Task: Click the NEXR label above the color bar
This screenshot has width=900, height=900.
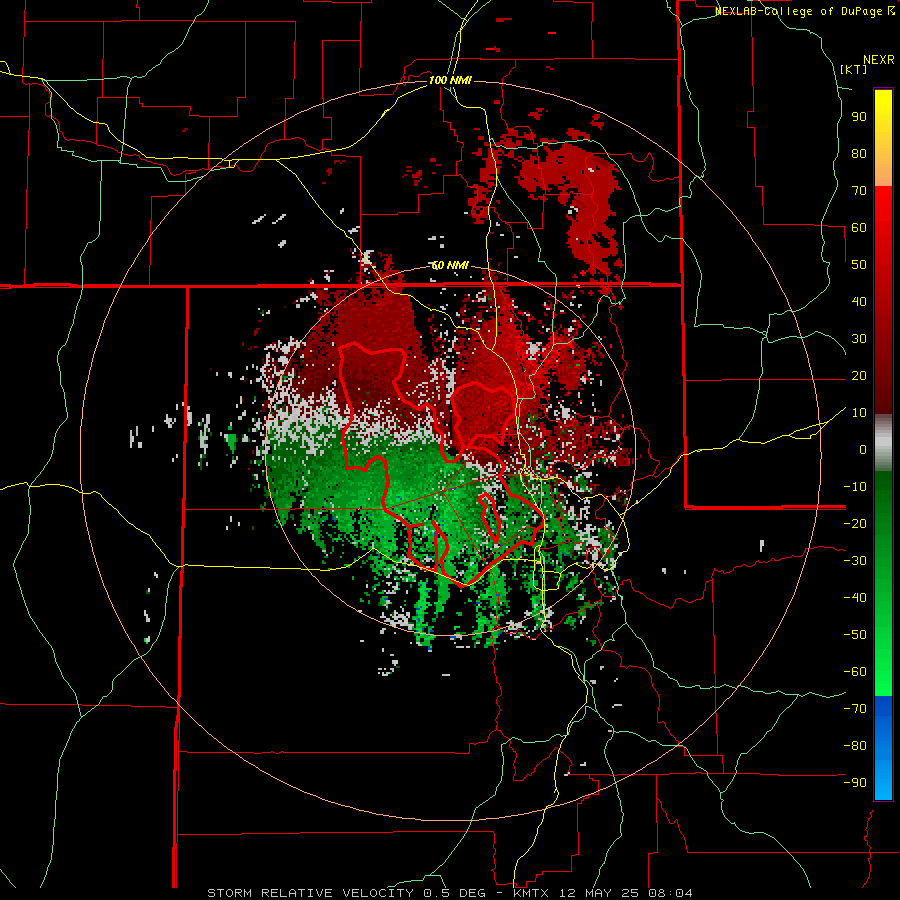Action: click(x=879, y=60)
